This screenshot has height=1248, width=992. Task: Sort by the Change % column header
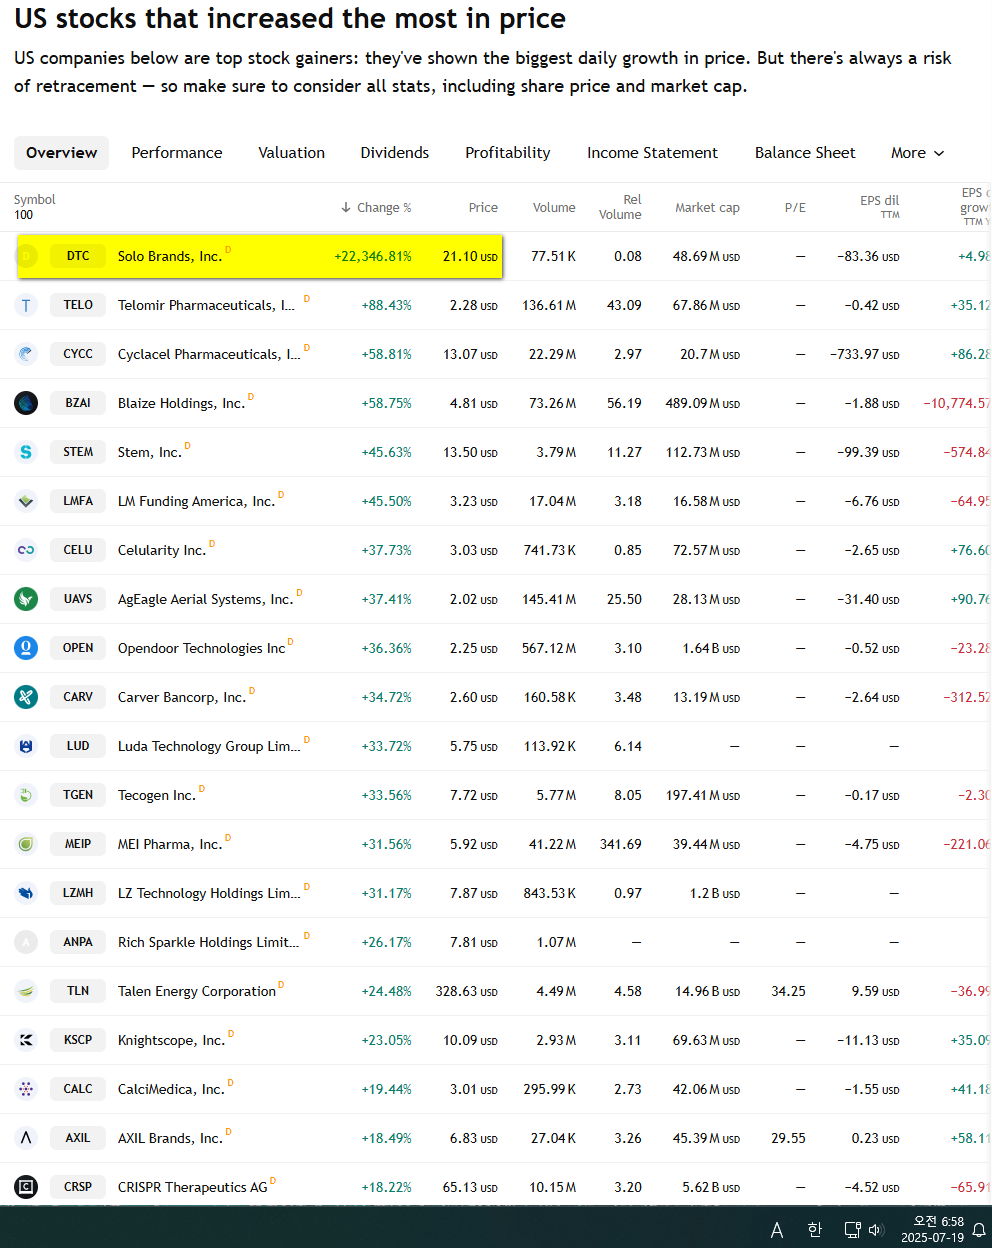pyautogui.click(x=376, y=208)
